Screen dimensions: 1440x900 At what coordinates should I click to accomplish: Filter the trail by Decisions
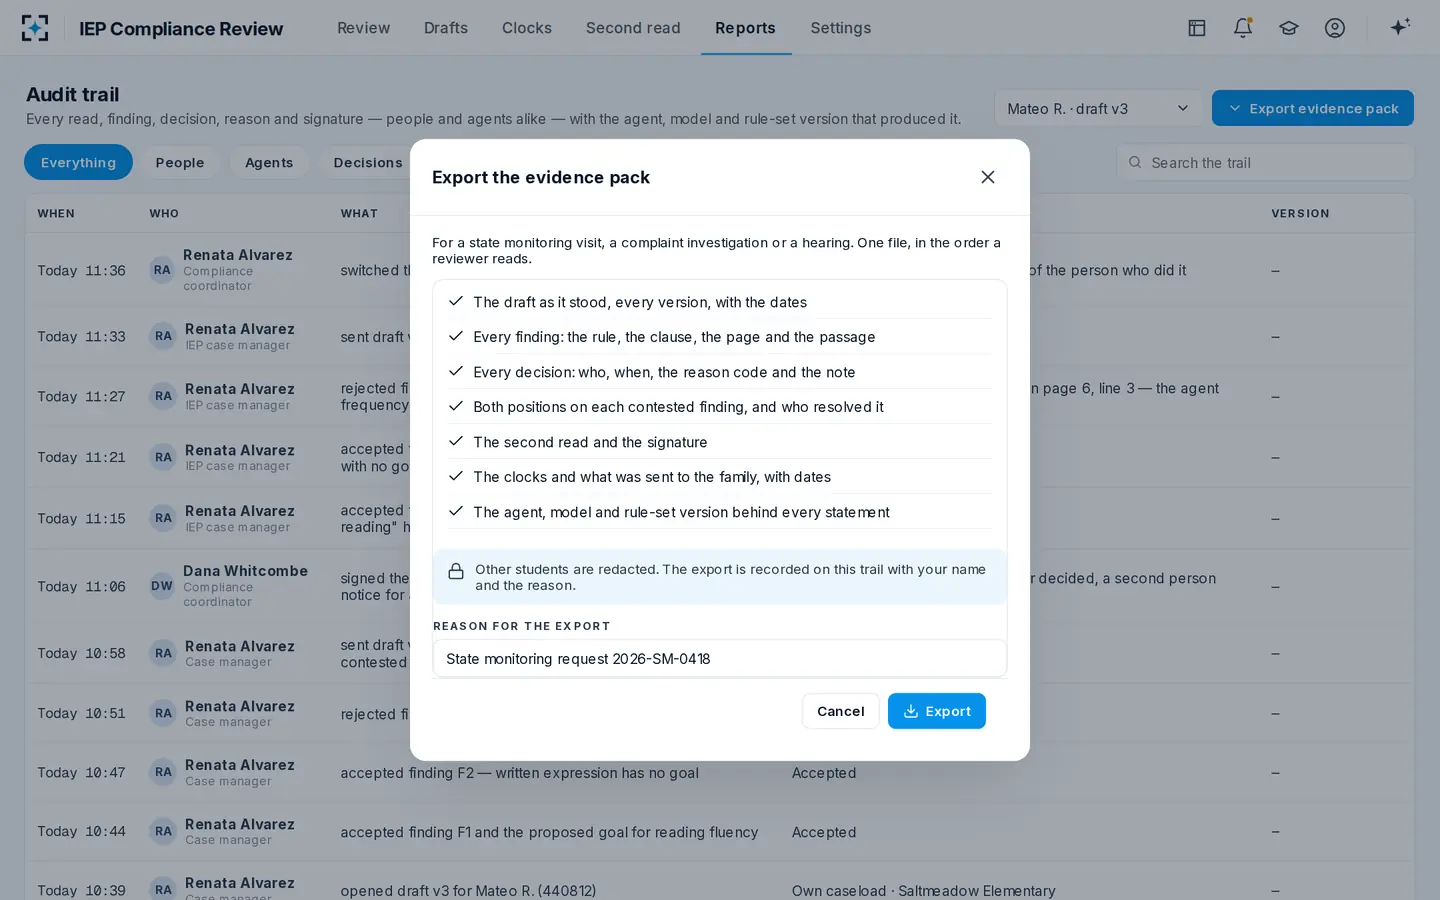pyautogui.click(x=368, y=162)
